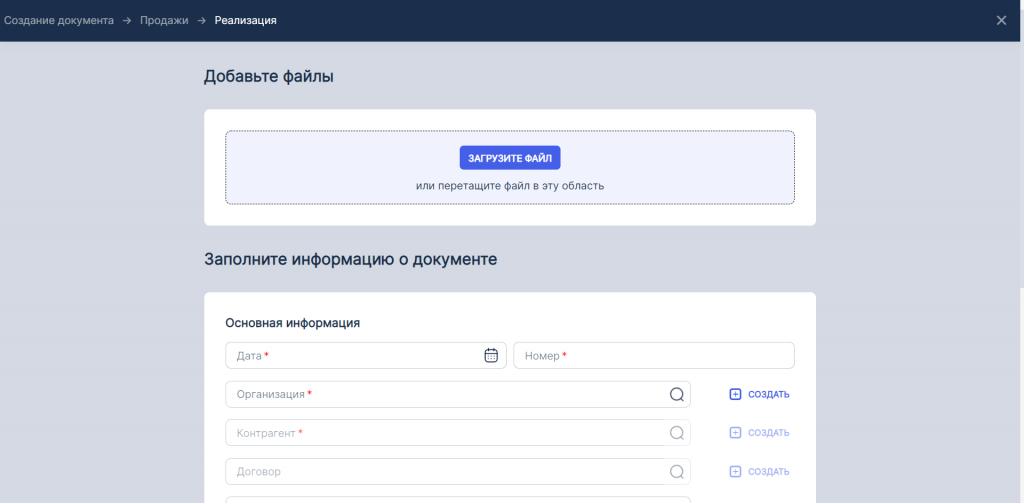Open the Контрагент lookup field
Screen dimensions: 1024x503
458,432
